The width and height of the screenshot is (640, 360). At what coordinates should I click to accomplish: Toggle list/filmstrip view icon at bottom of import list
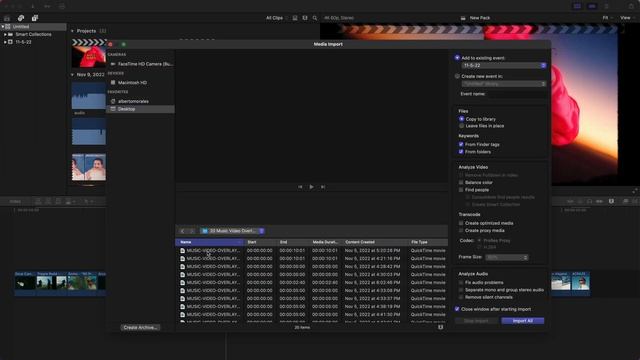440,327
